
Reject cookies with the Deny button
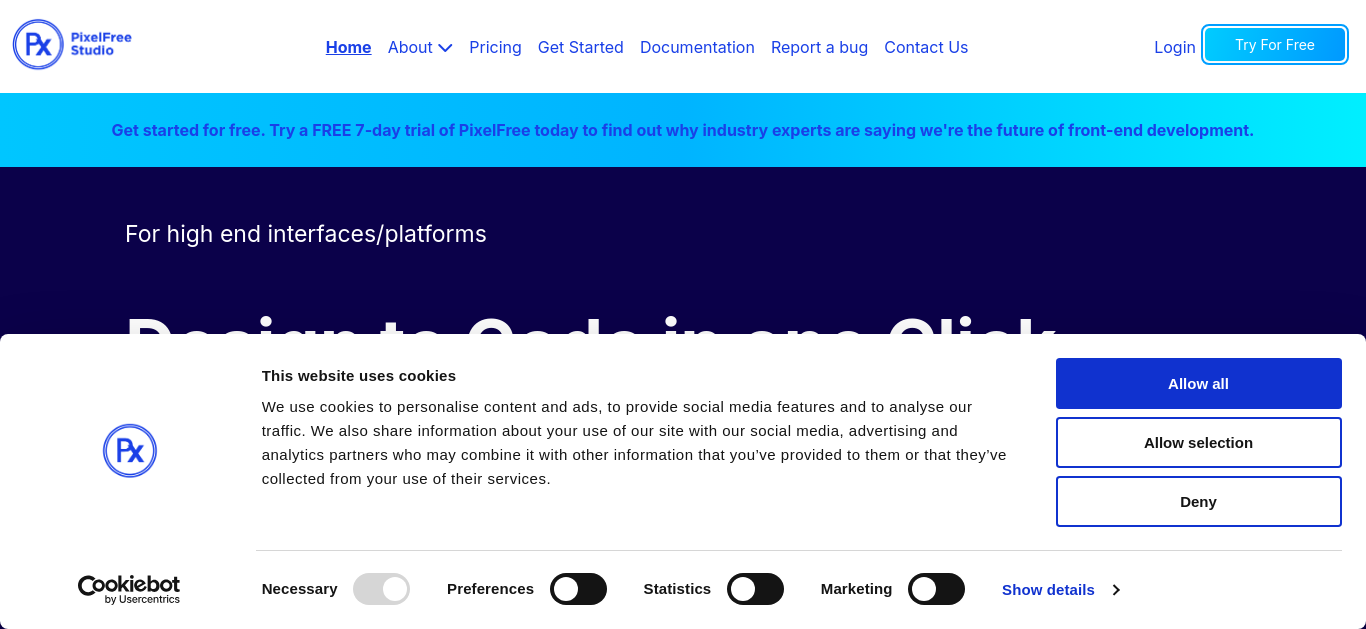coord(1198,502)
